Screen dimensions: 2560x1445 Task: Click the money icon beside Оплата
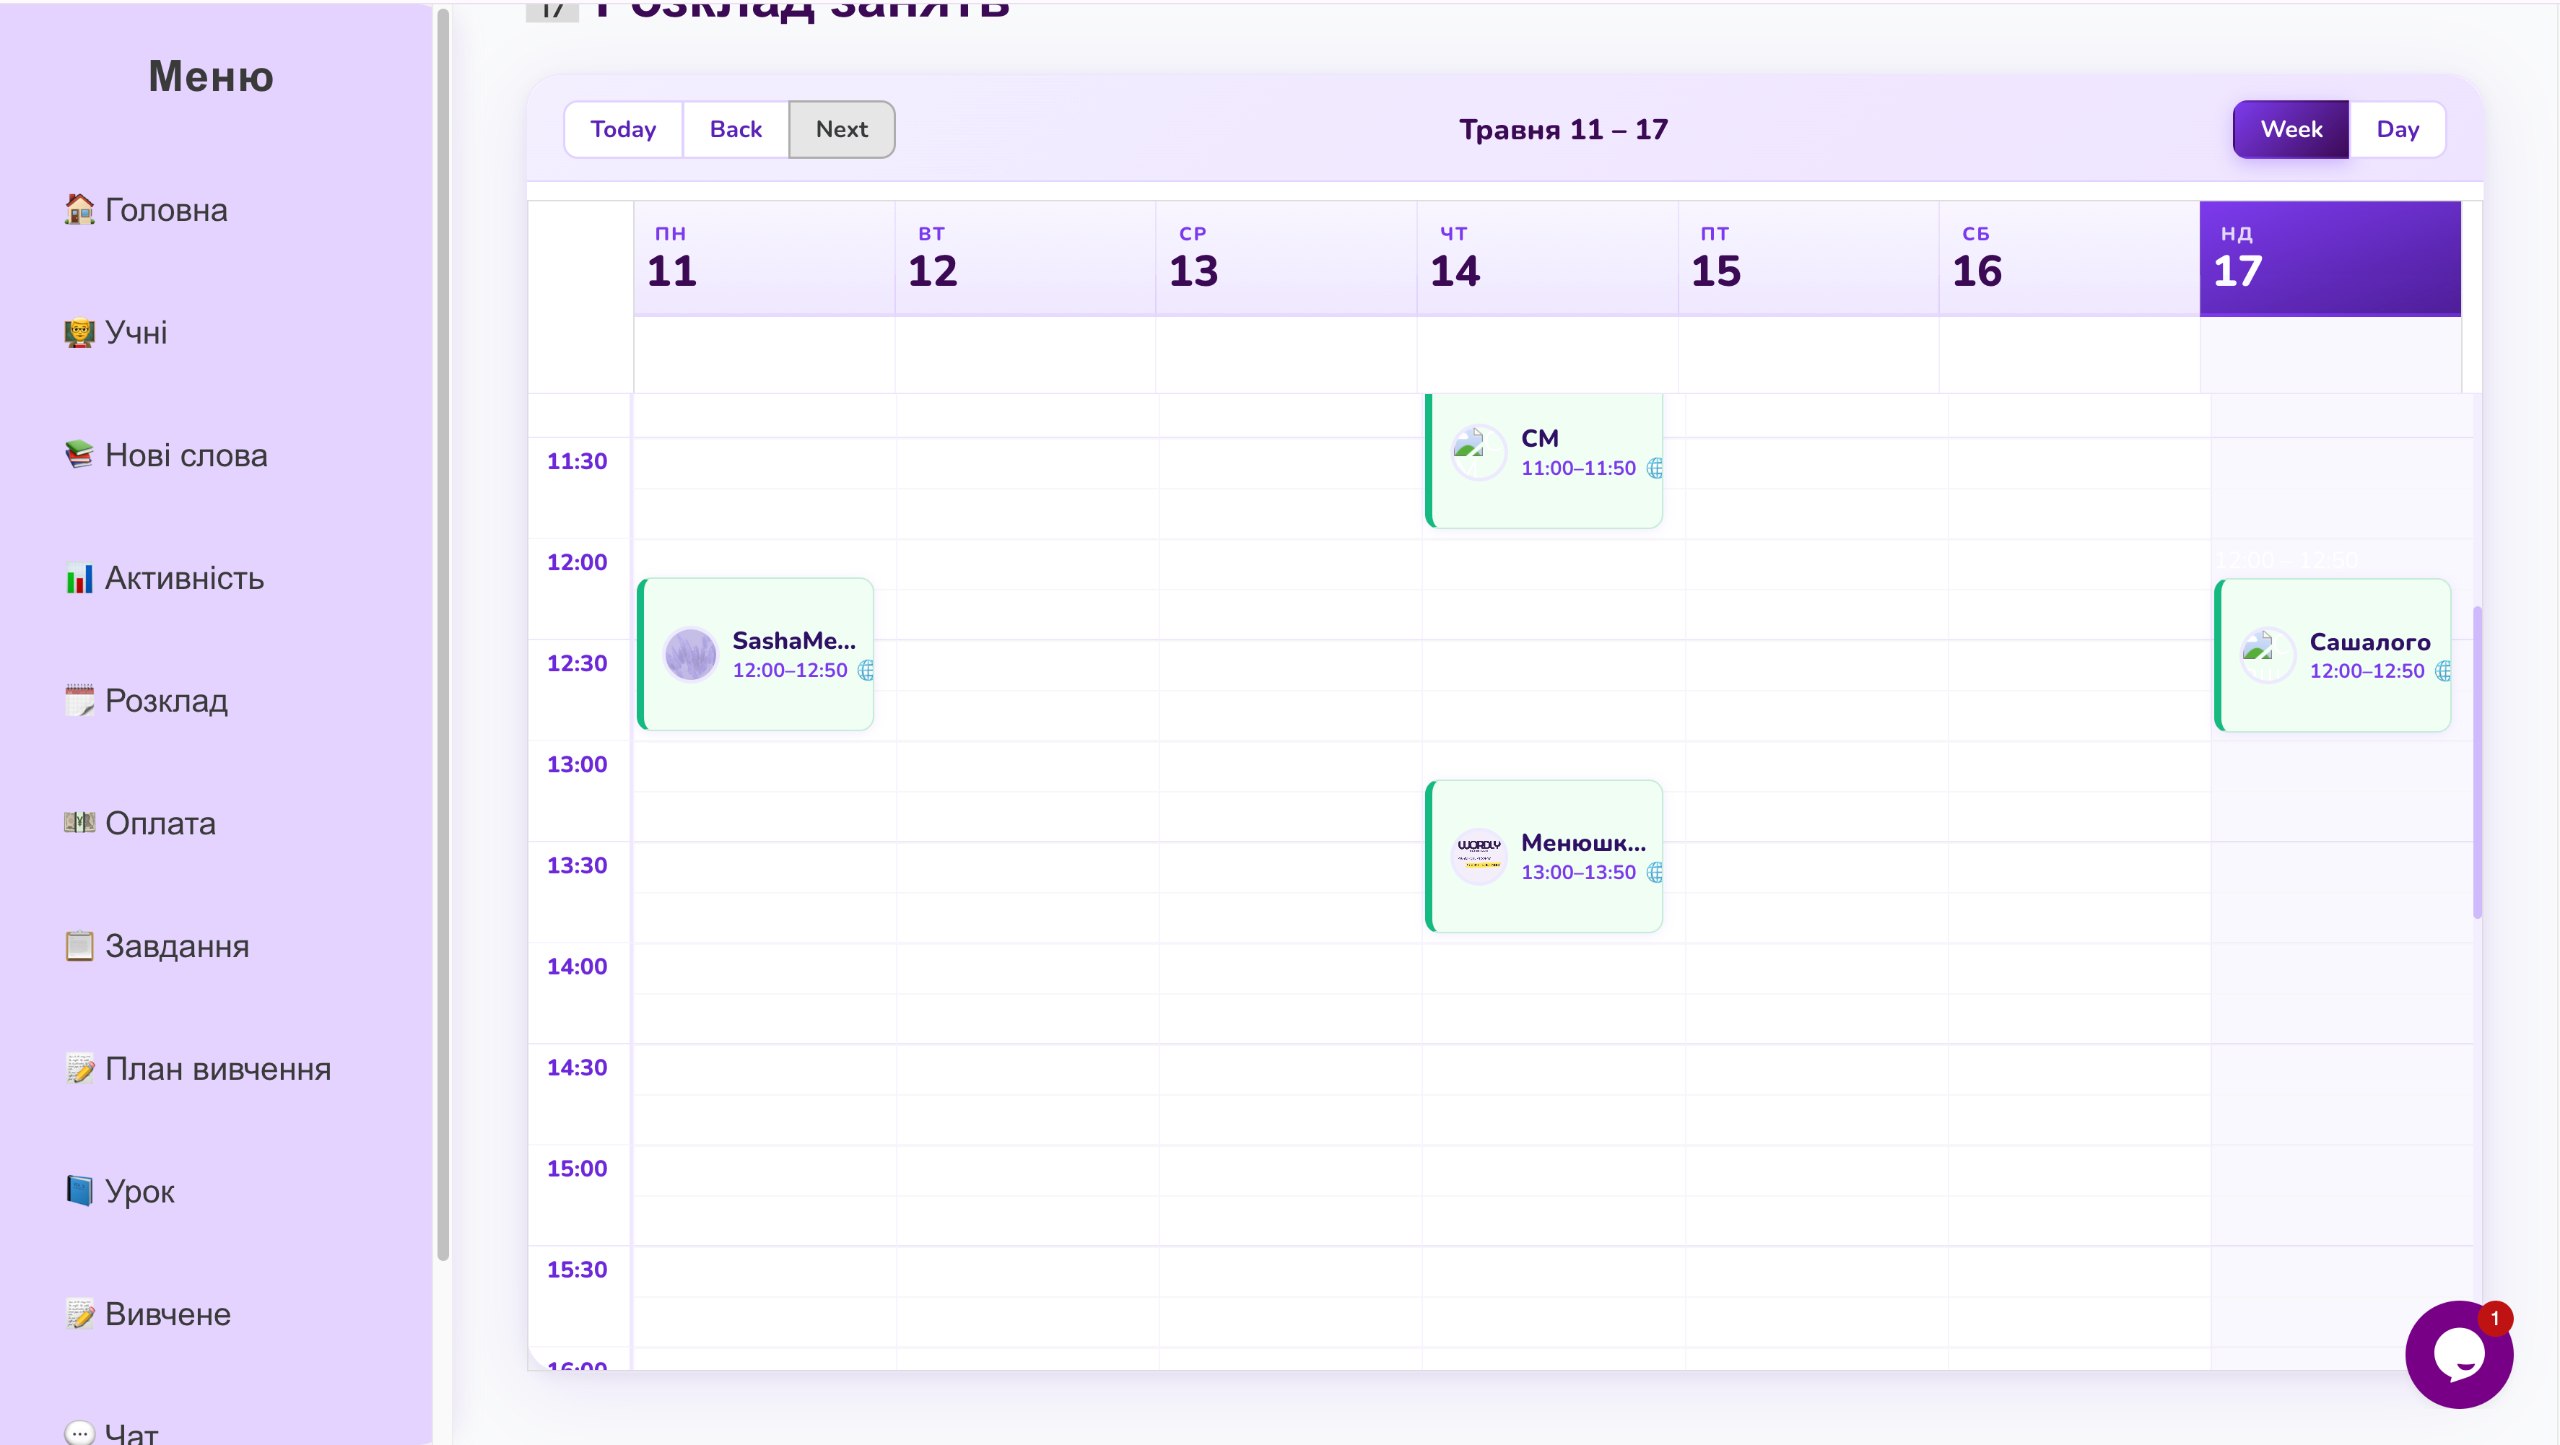click(x=80, y=822)
